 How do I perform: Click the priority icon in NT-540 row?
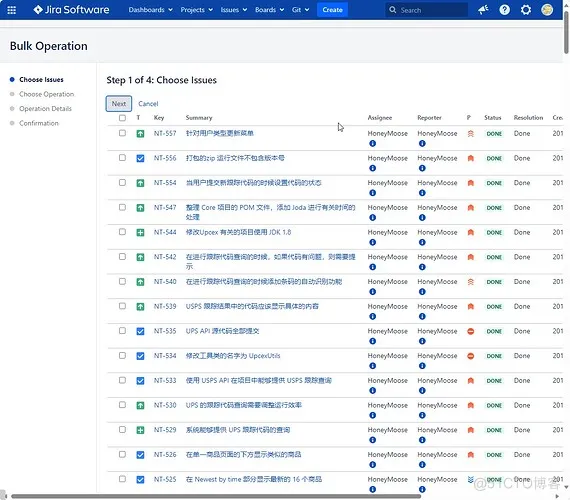coord(470,282)
